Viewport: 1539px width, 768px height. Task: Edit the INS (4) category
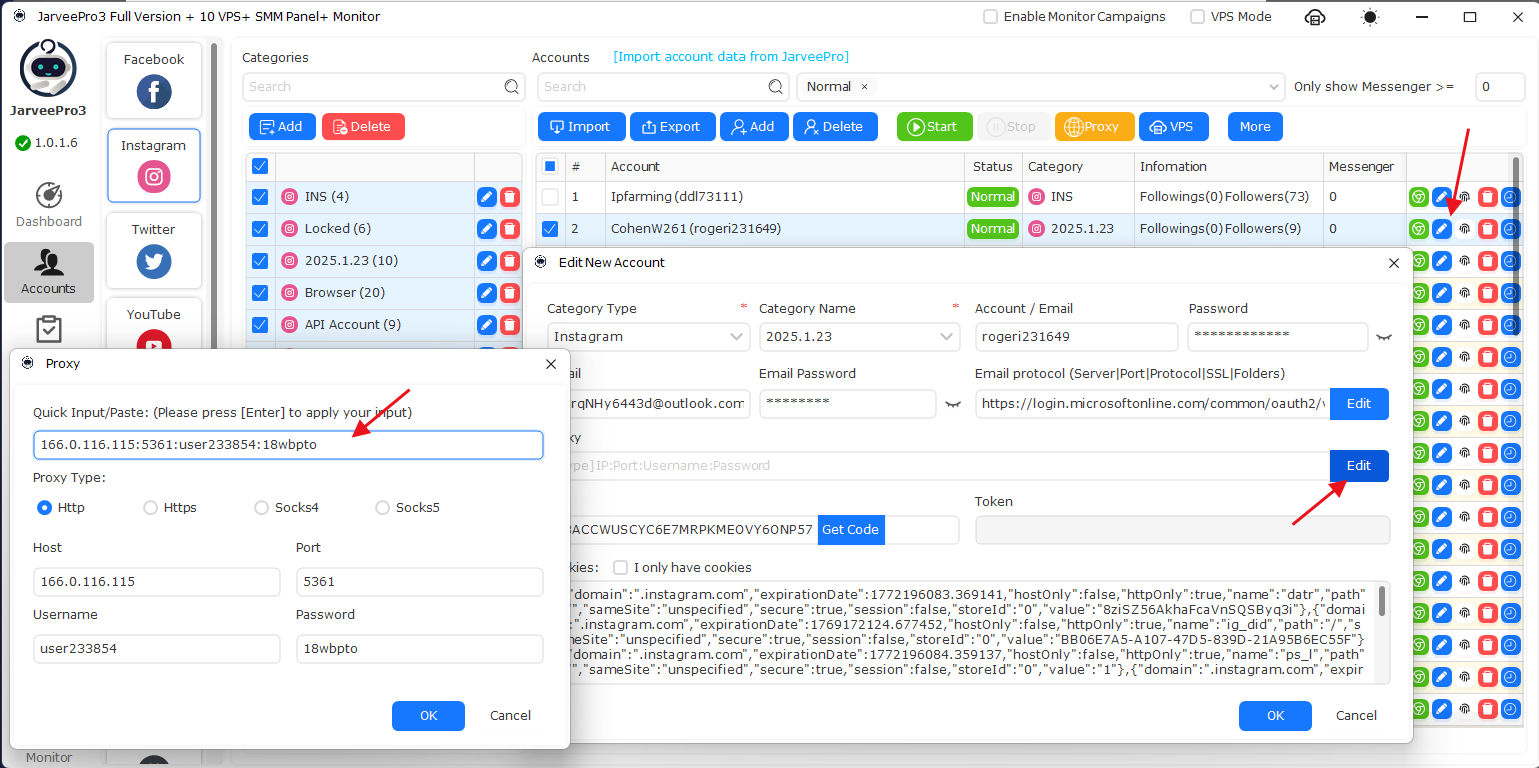pos(487,197)
